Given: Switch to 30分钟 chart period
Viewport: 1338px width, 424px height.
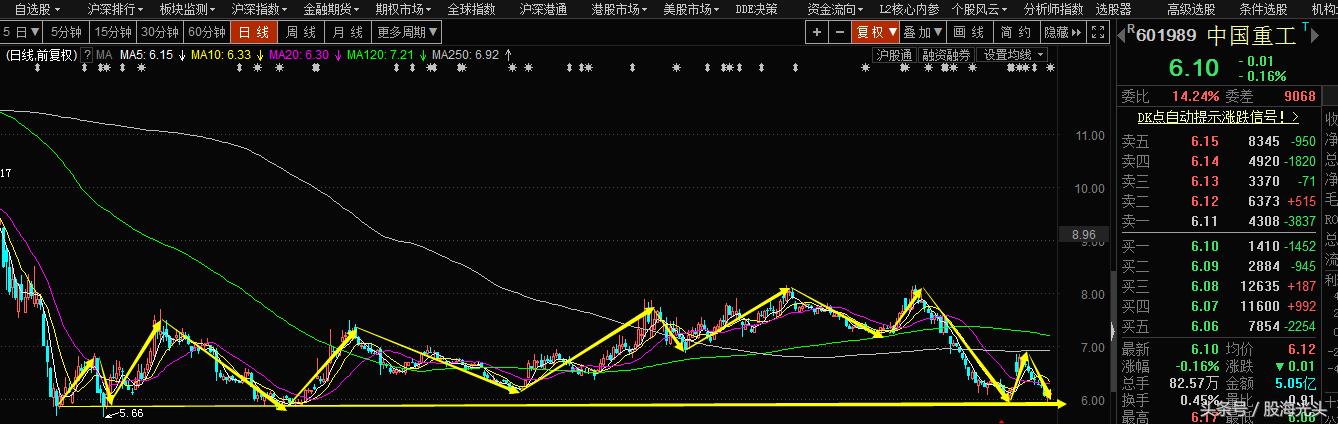Looking at the screenshot, I should pyautogui.click(x=159, y=32).
